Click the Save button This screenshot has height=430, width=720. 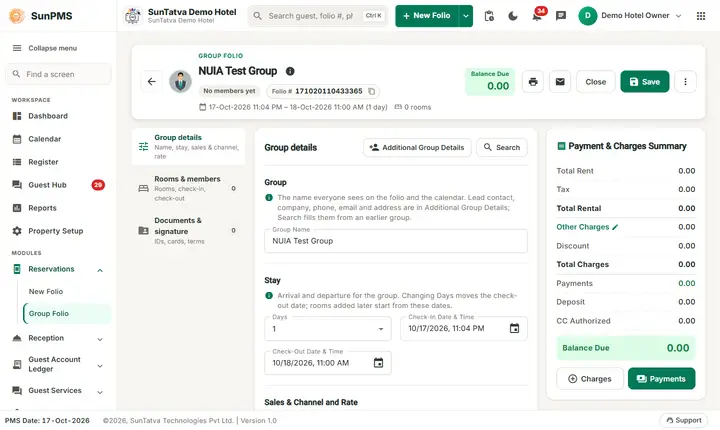tap(645, 82)
